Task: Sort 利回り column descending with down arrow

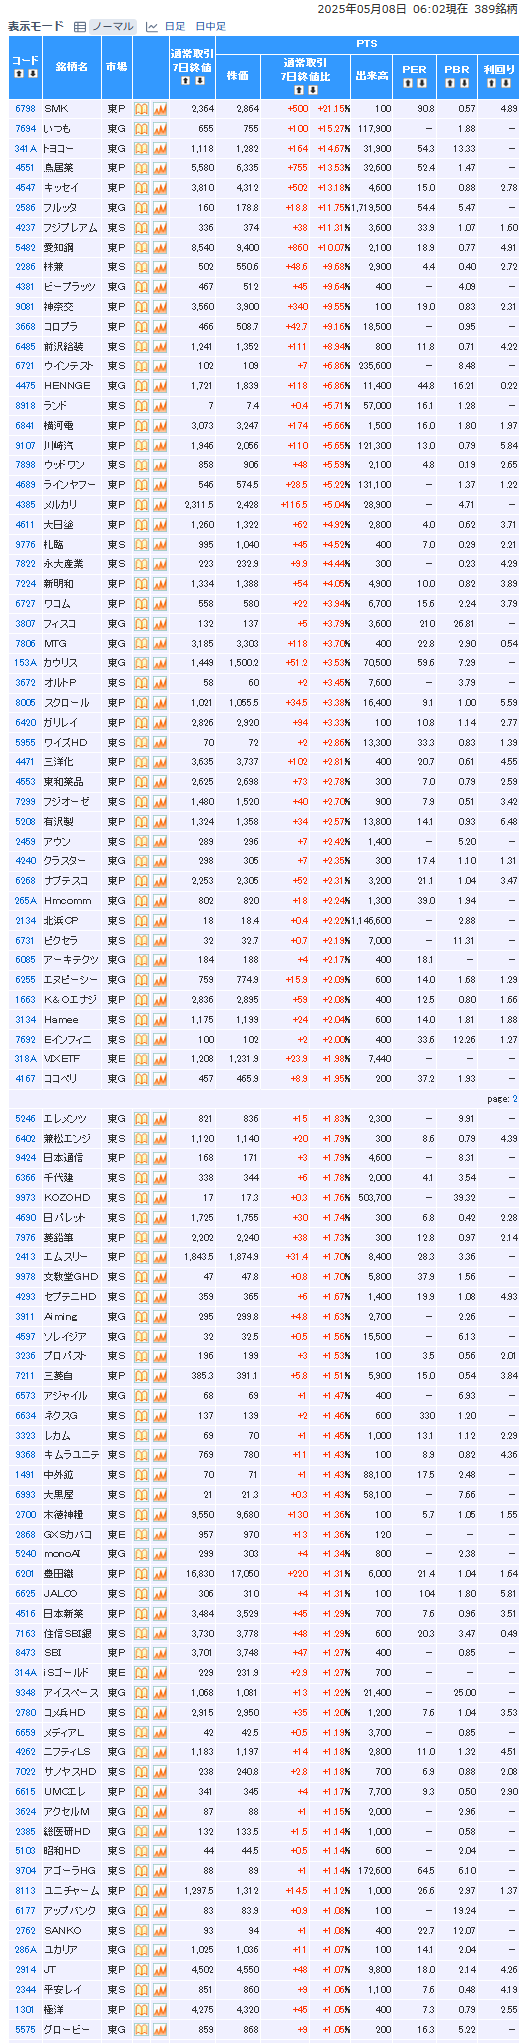Action: click(x=506, y=82)
